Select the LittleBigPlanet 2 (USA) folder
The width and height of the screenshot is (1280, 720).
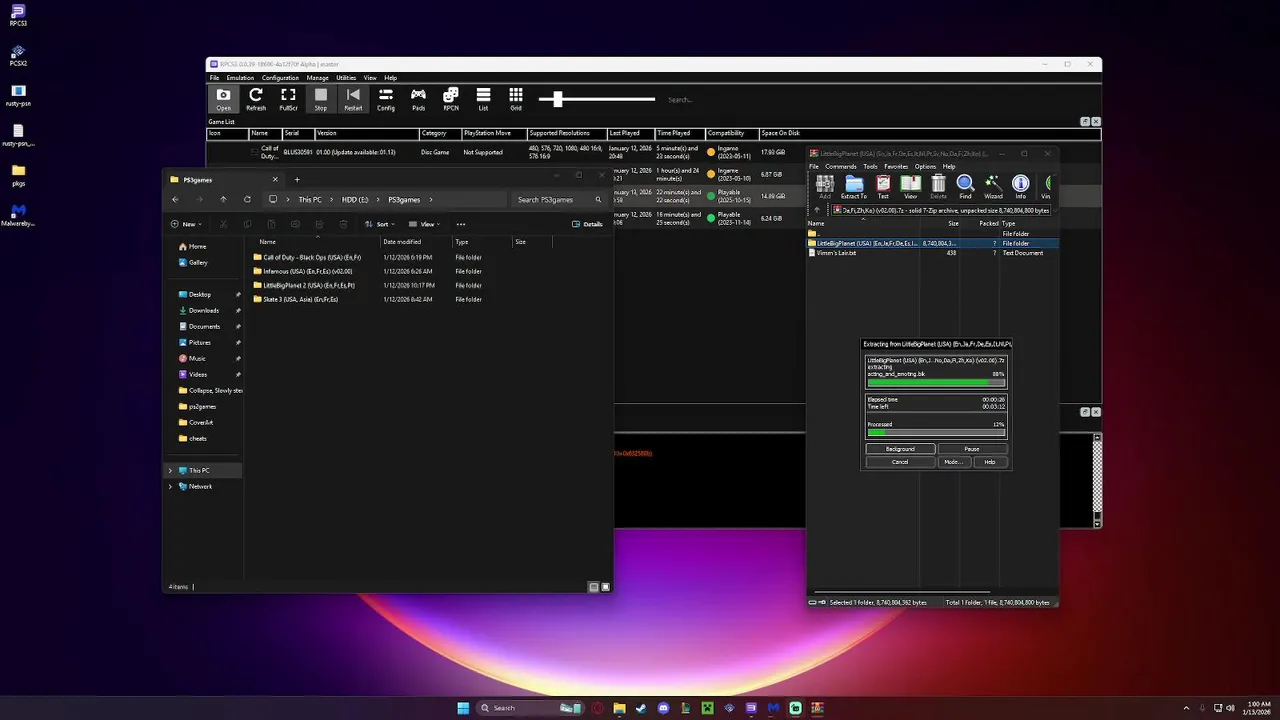[x=304, y=285]
